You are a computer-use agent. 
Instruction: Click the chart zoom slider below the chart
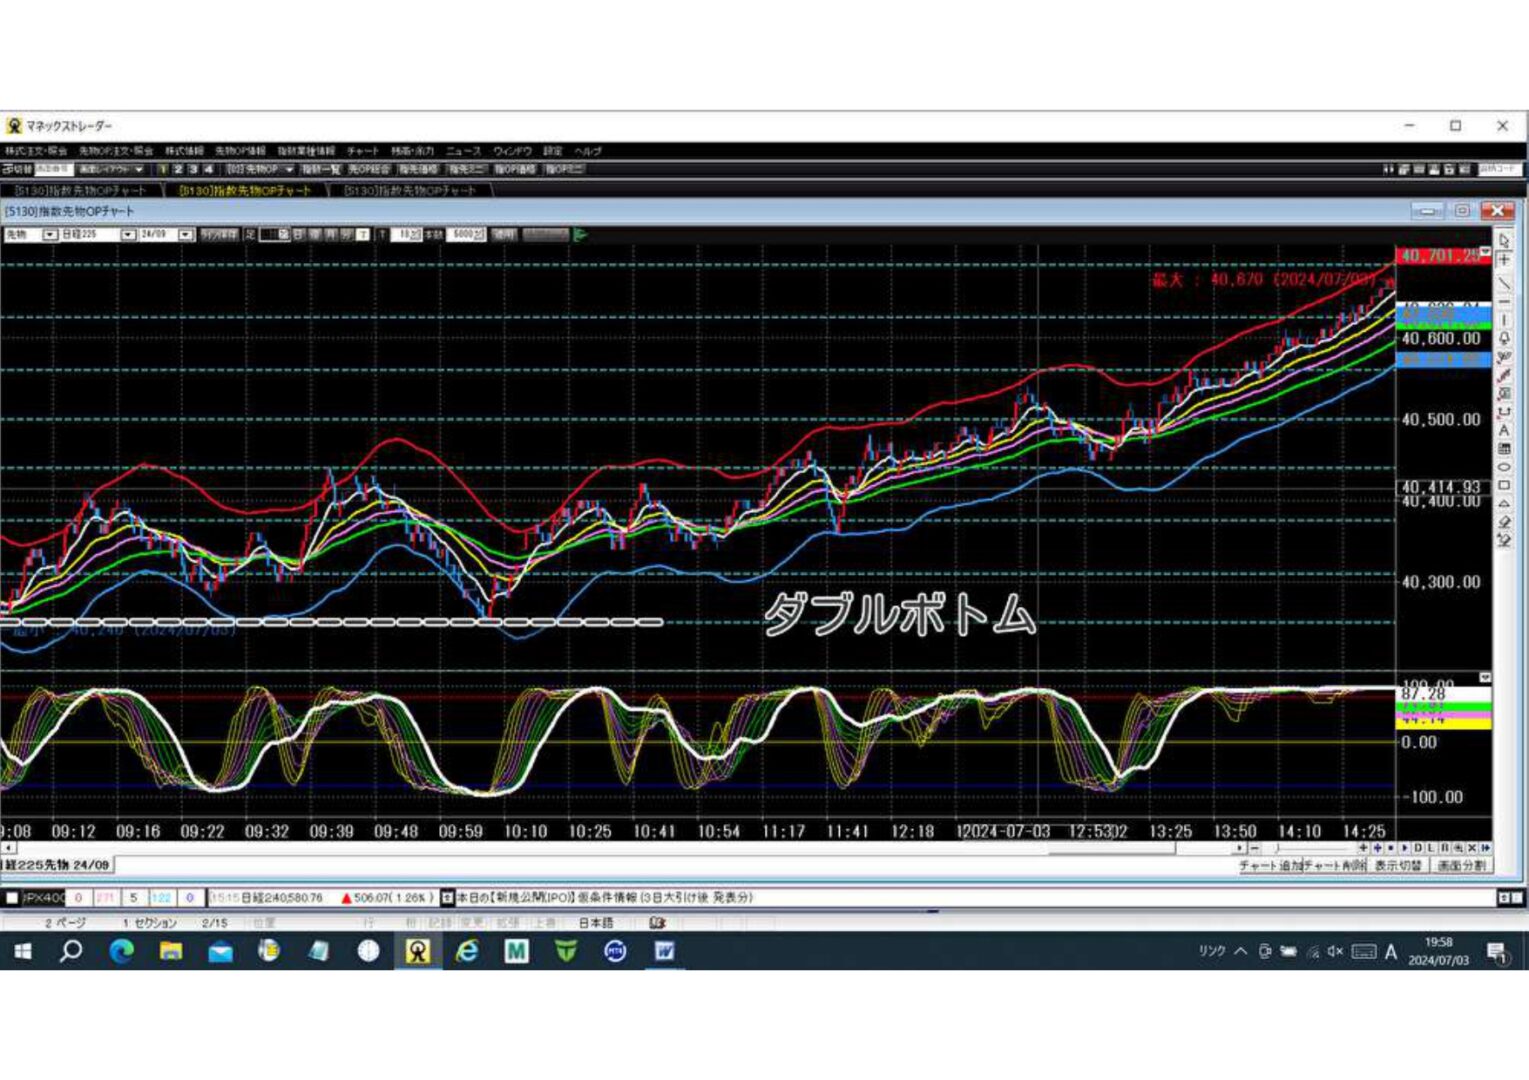point(1277,848)
